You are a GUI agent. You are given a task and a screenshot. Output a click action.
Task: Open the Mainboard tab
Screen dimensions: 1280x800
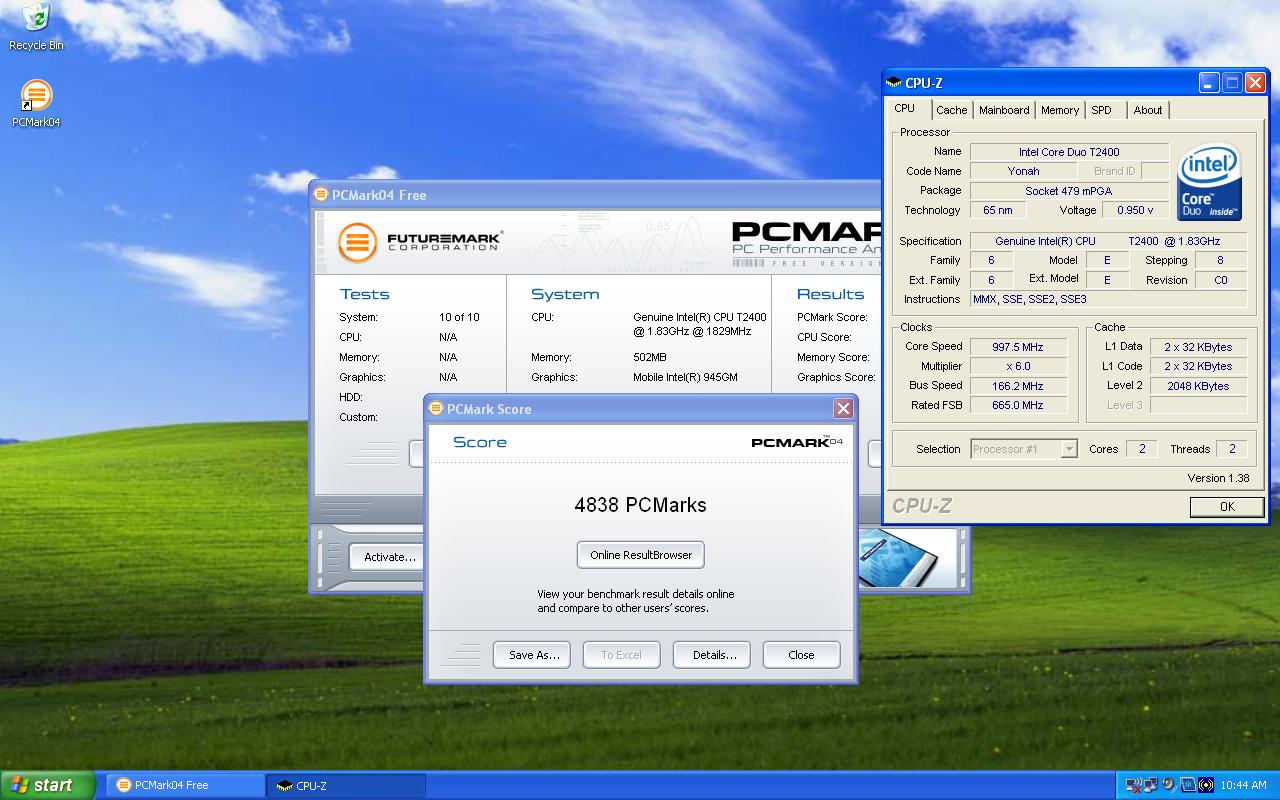tap(1004, 110)
